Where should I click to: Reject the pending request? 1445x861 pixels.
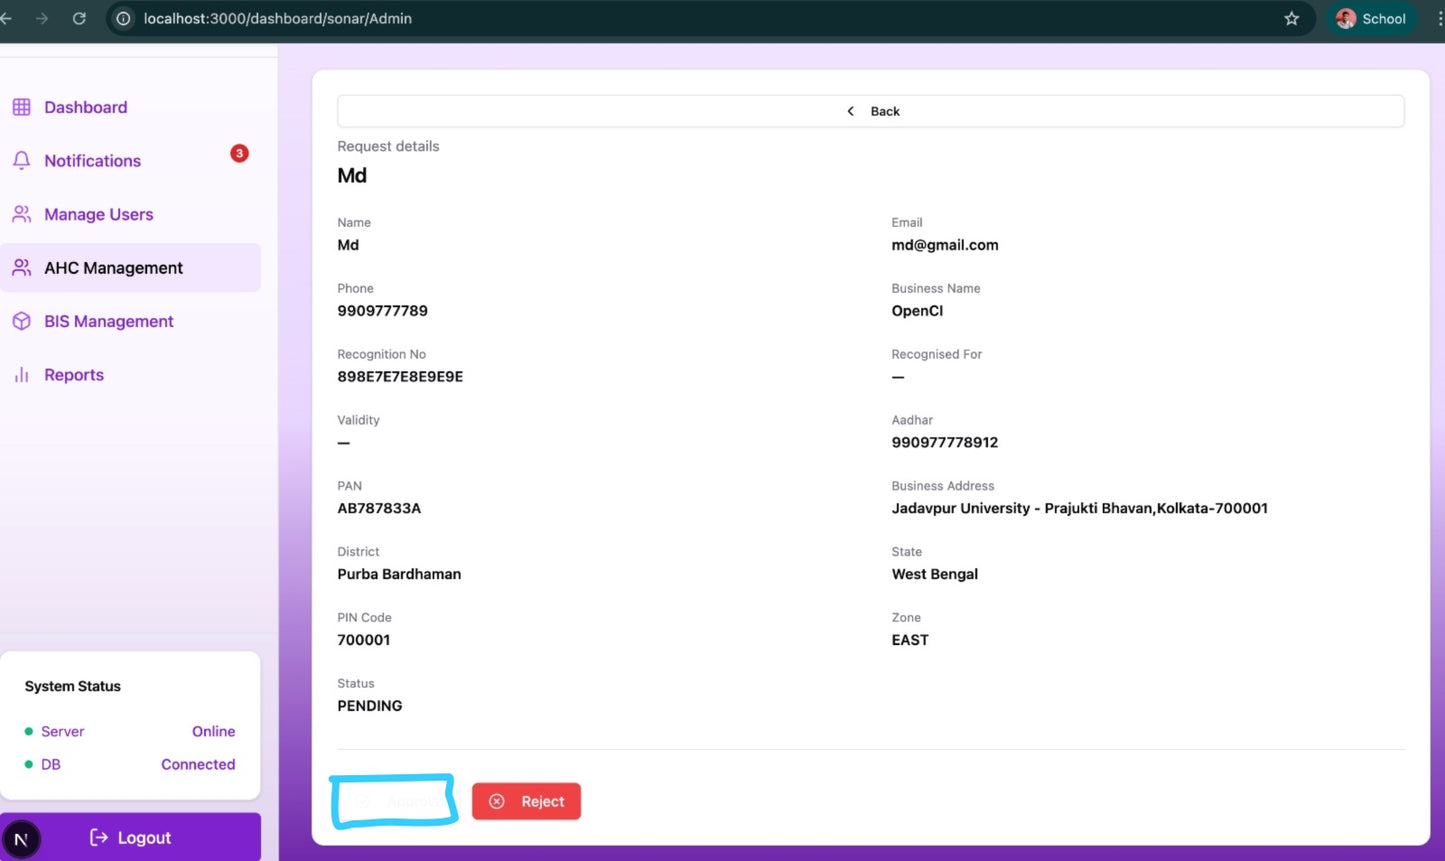click(x=526, y=801)
